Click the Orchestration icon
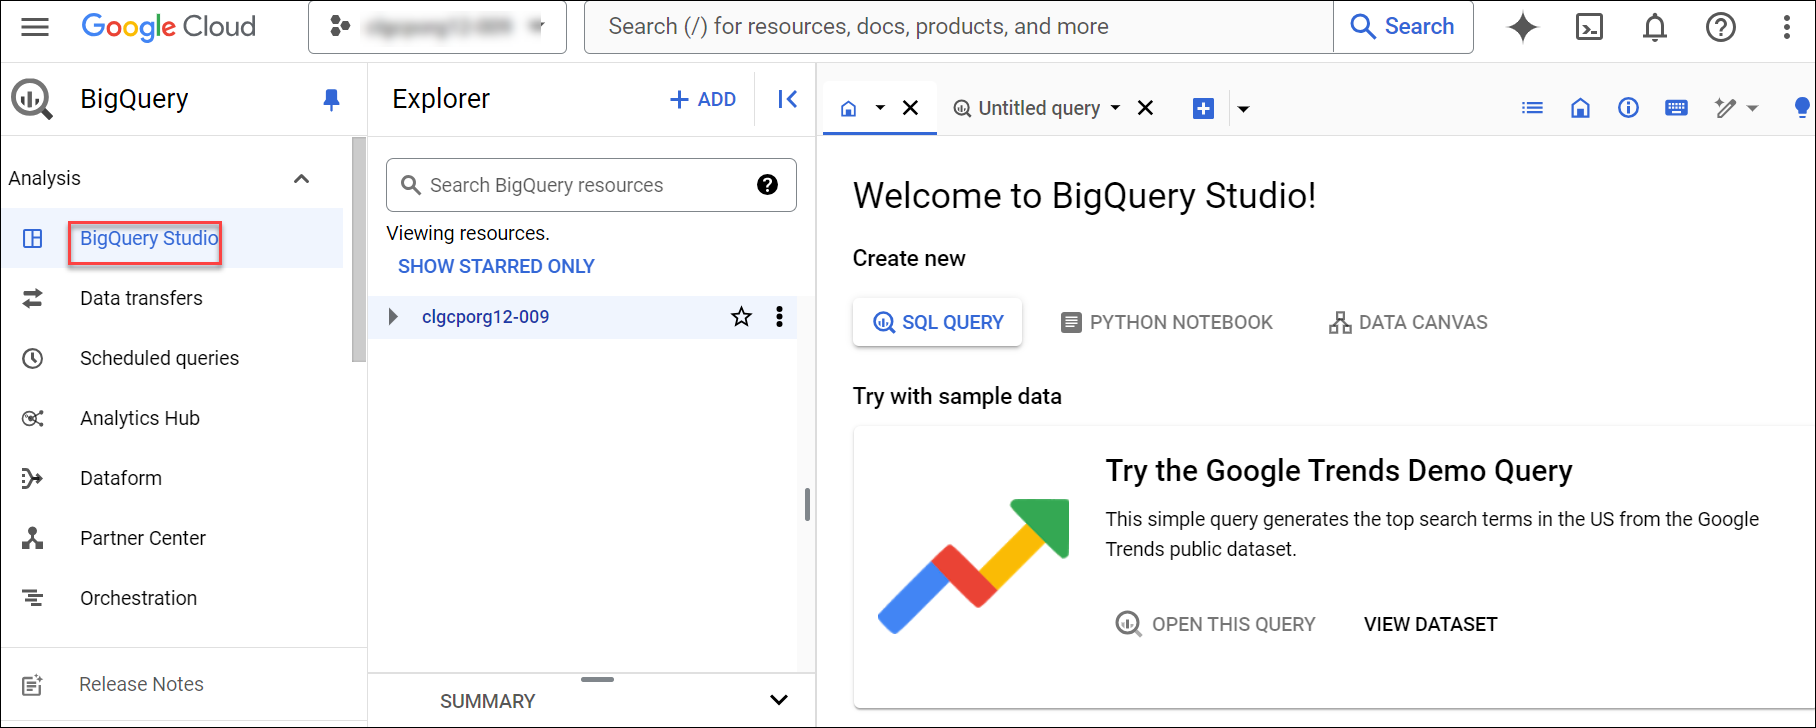The height and width of the screenshot is (728, 1816). 33,598
